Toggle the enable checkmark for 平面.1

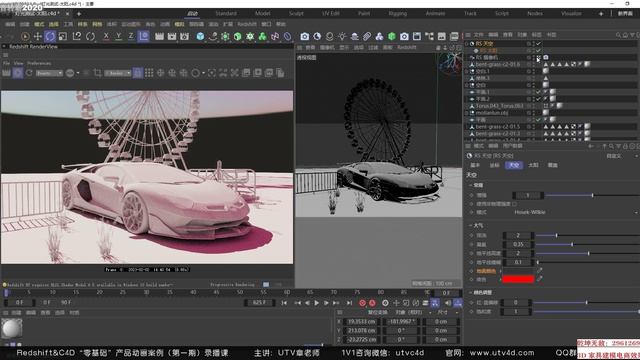coord(539,92)
